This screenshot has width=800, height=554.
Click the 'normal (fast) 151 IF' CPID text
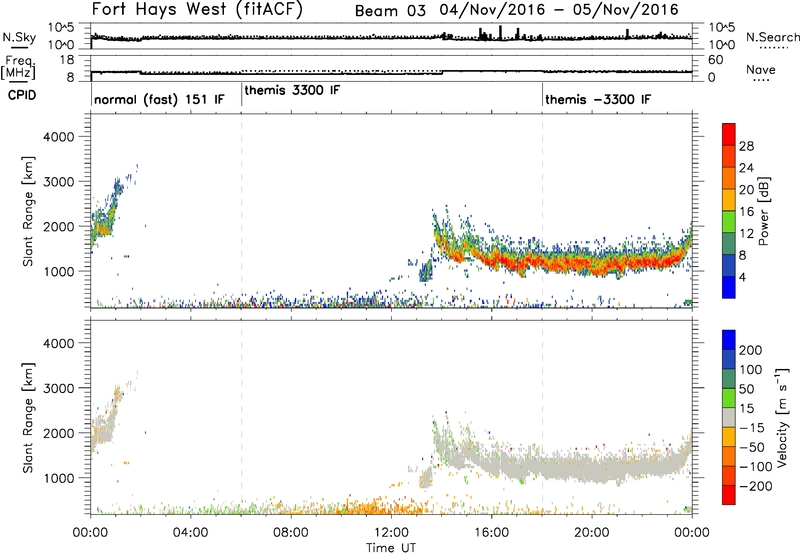pyautogui.click(x=159, y=99)
